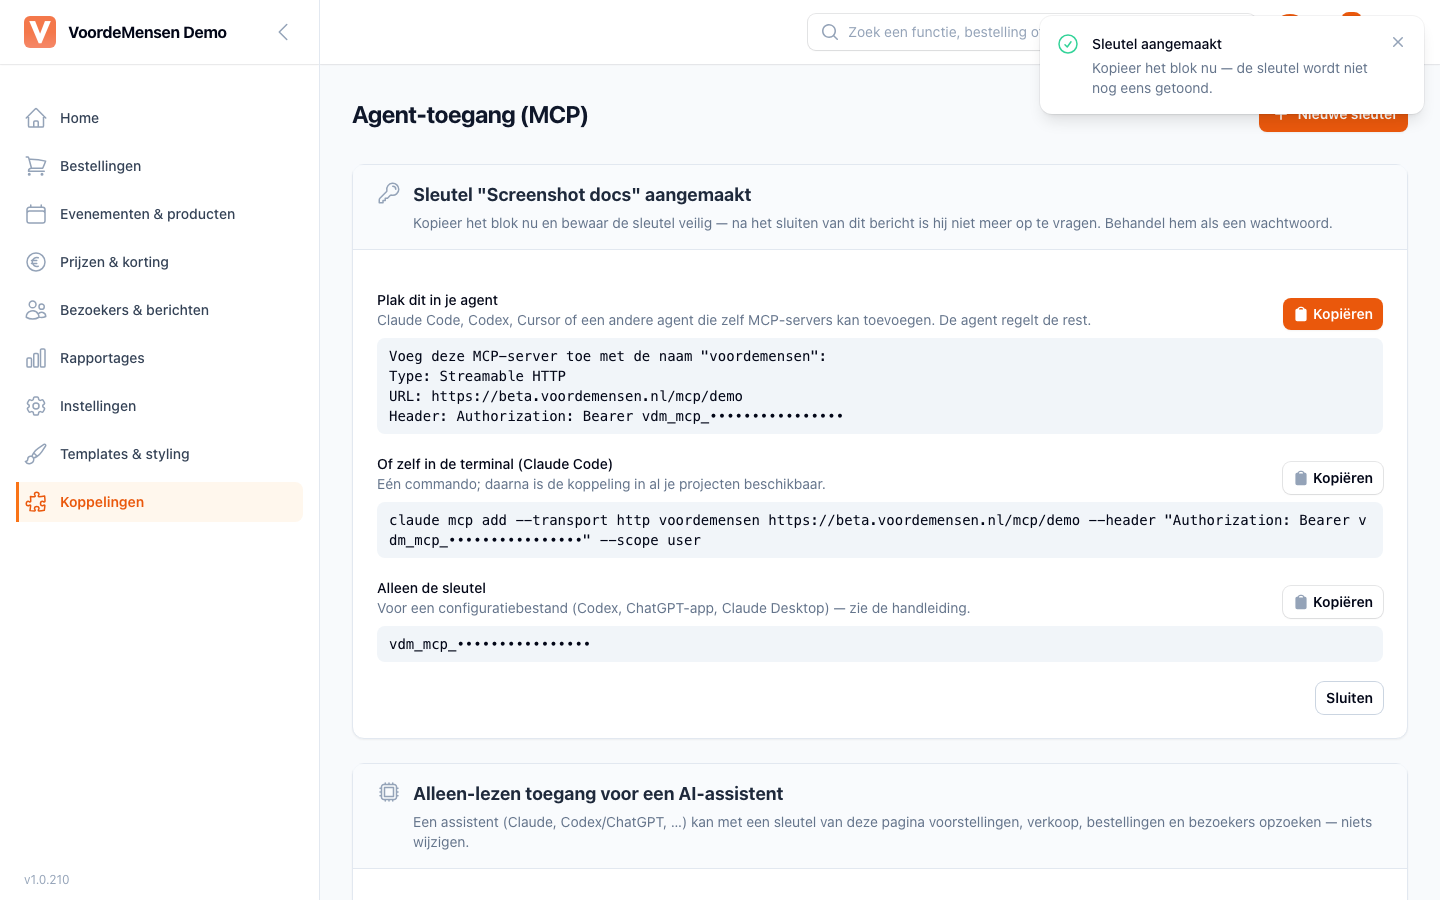Dismiss the 'Sleutel aangemaakt' notification
The image size is (1440, 900).
click(x=1398, y=42)
